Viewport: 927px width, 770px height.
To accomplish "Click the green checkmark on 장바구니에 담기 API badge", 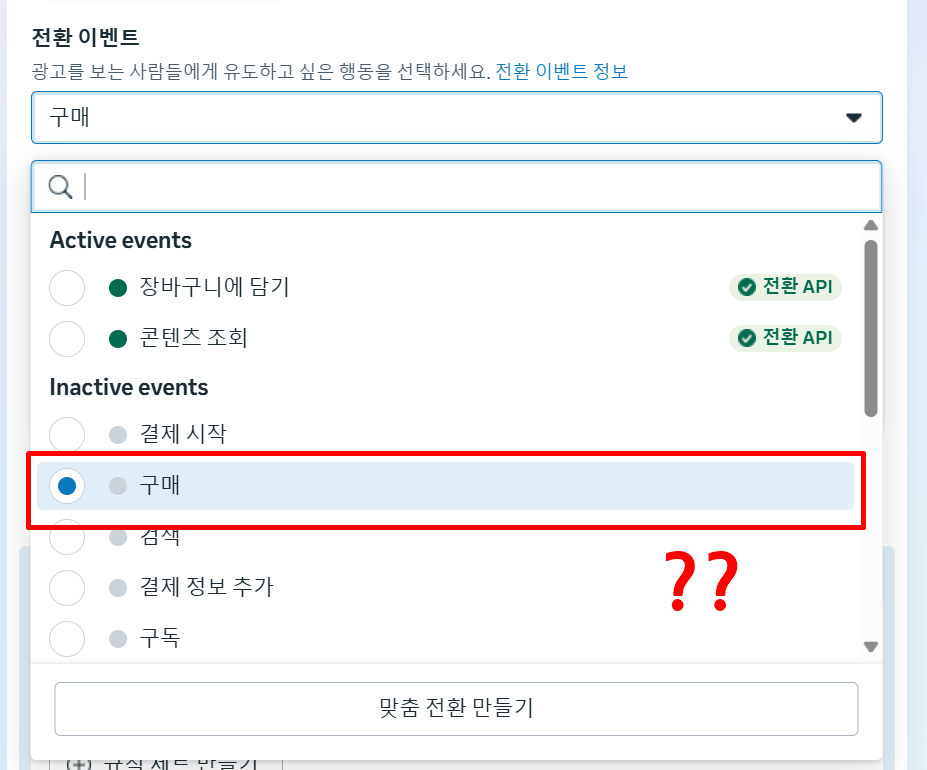I will coord(747,287).
